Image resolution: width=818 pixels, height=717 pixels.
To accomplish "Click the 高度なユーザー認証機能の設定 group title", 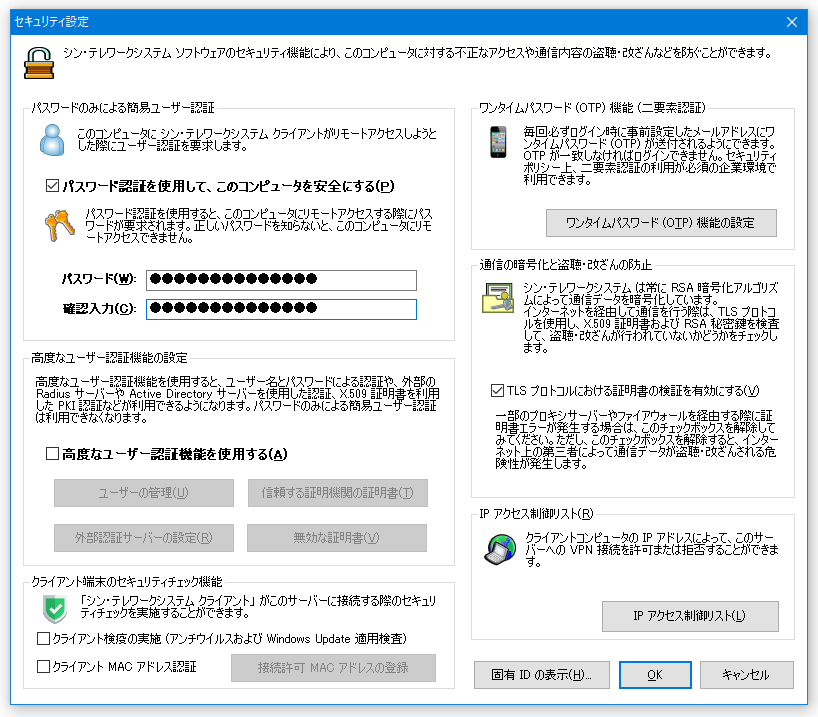I will 109,357.
